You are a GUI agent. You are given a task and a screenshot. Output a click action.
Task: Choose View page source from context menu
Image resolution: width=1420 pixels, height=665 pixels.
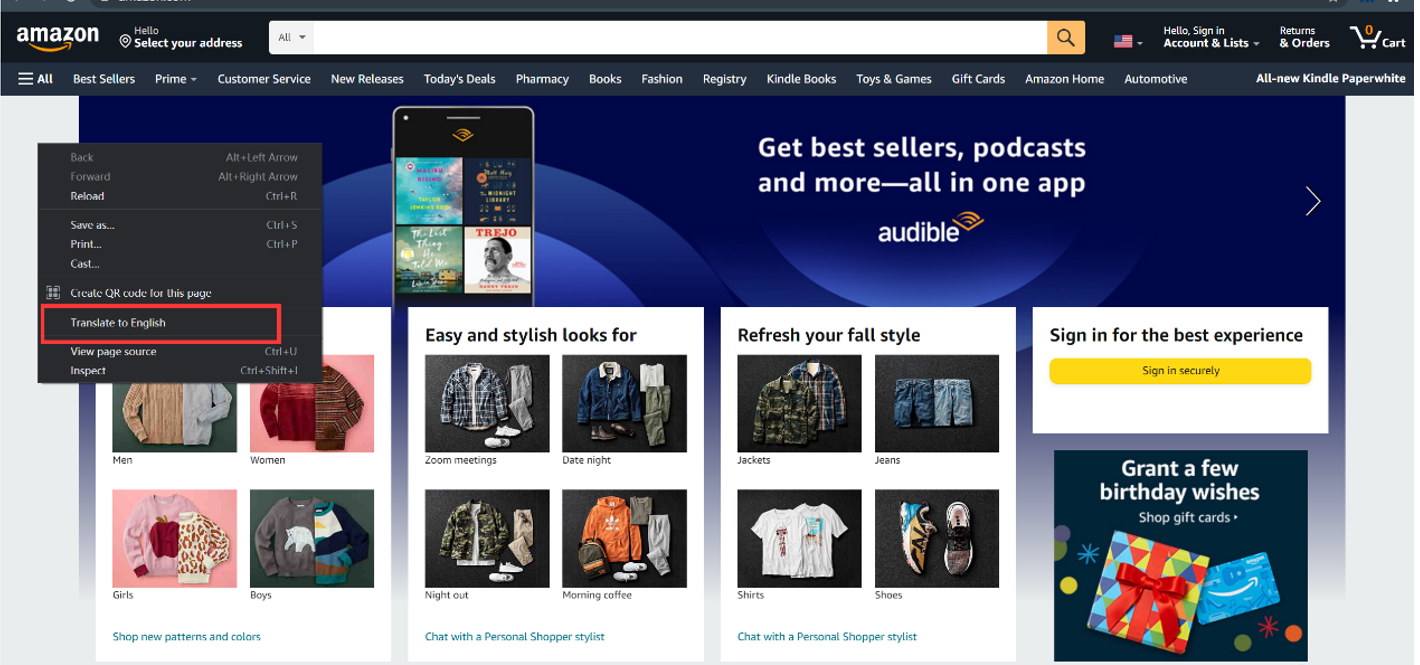113,352
